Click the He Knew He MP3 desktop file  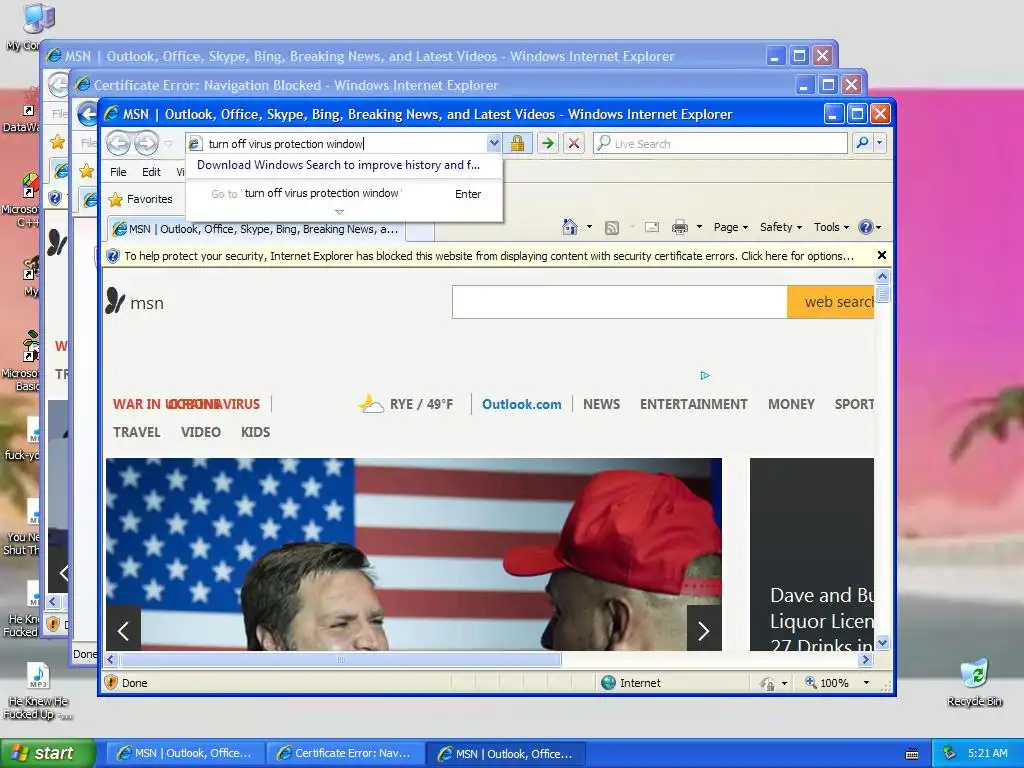click(x=37, y=691)
